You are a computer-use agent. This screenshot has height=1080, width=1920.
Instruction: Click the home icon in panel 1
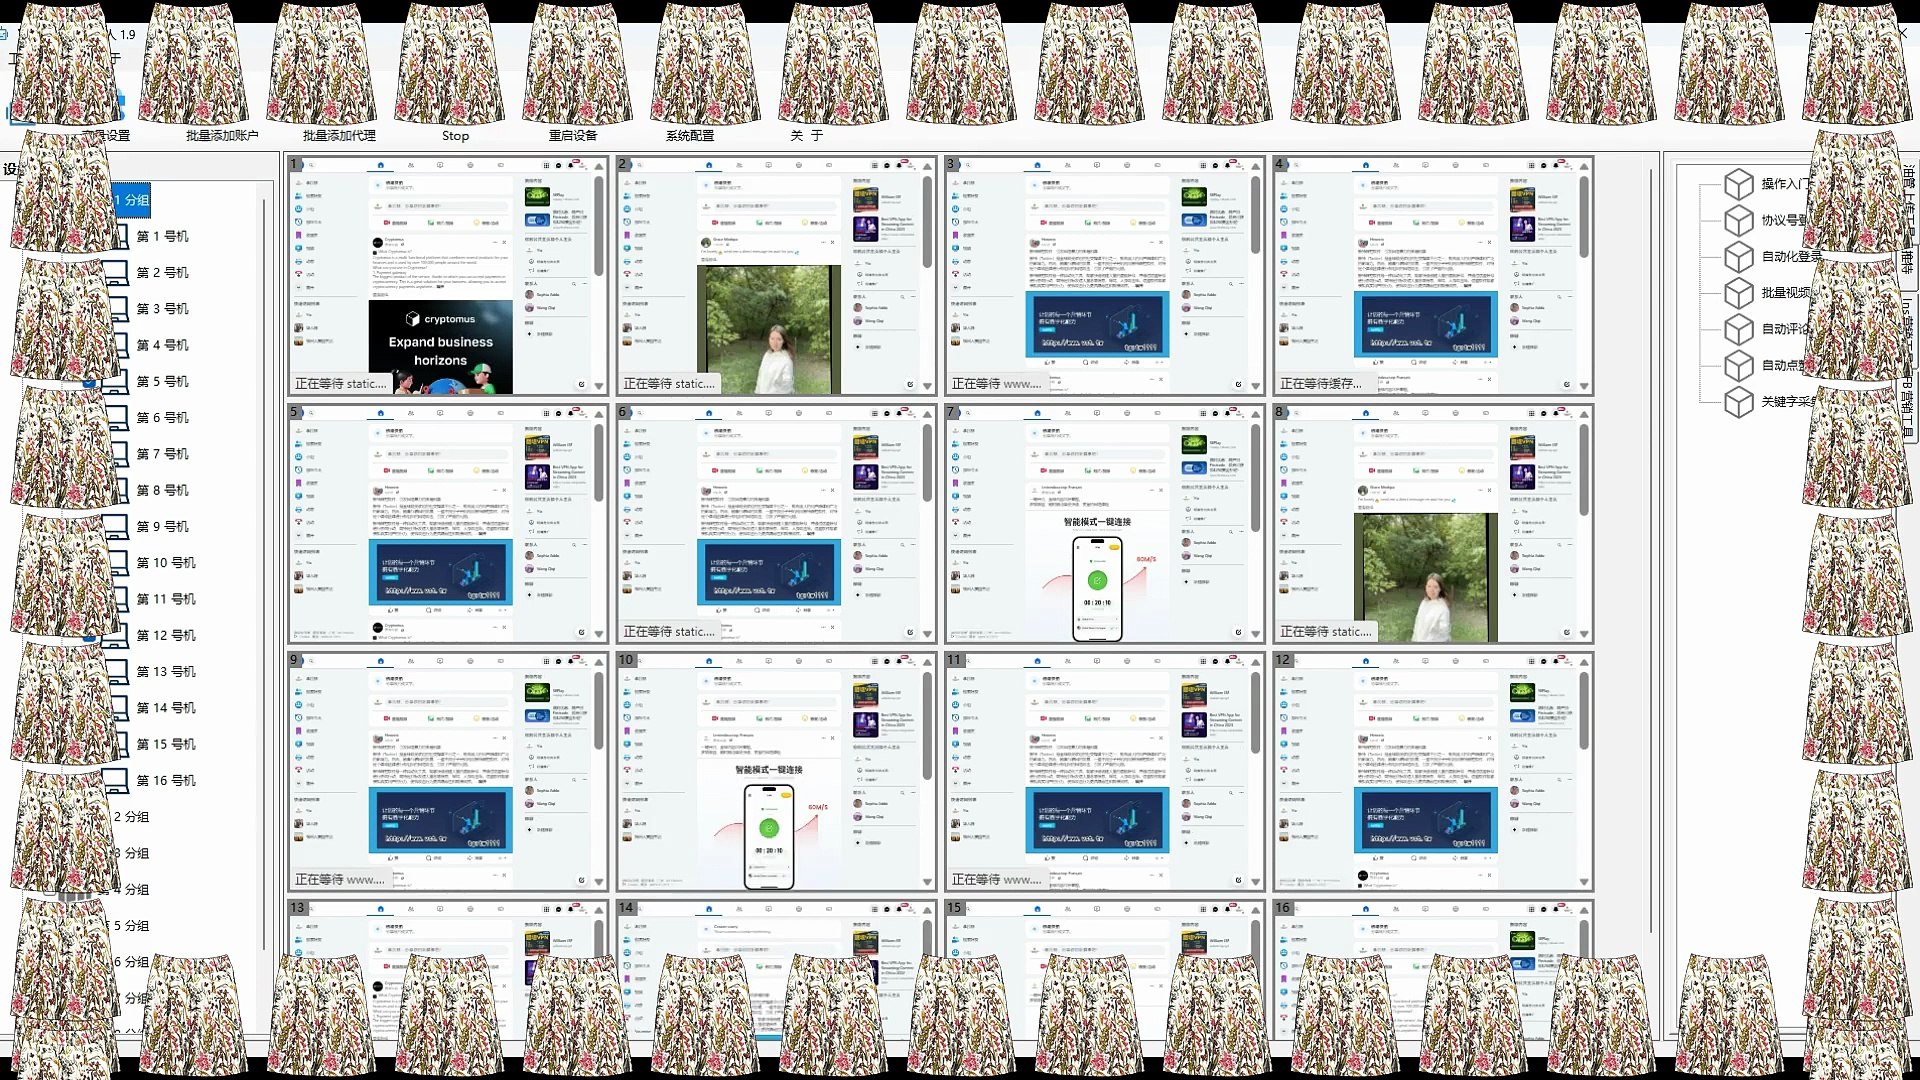point(381,165)
